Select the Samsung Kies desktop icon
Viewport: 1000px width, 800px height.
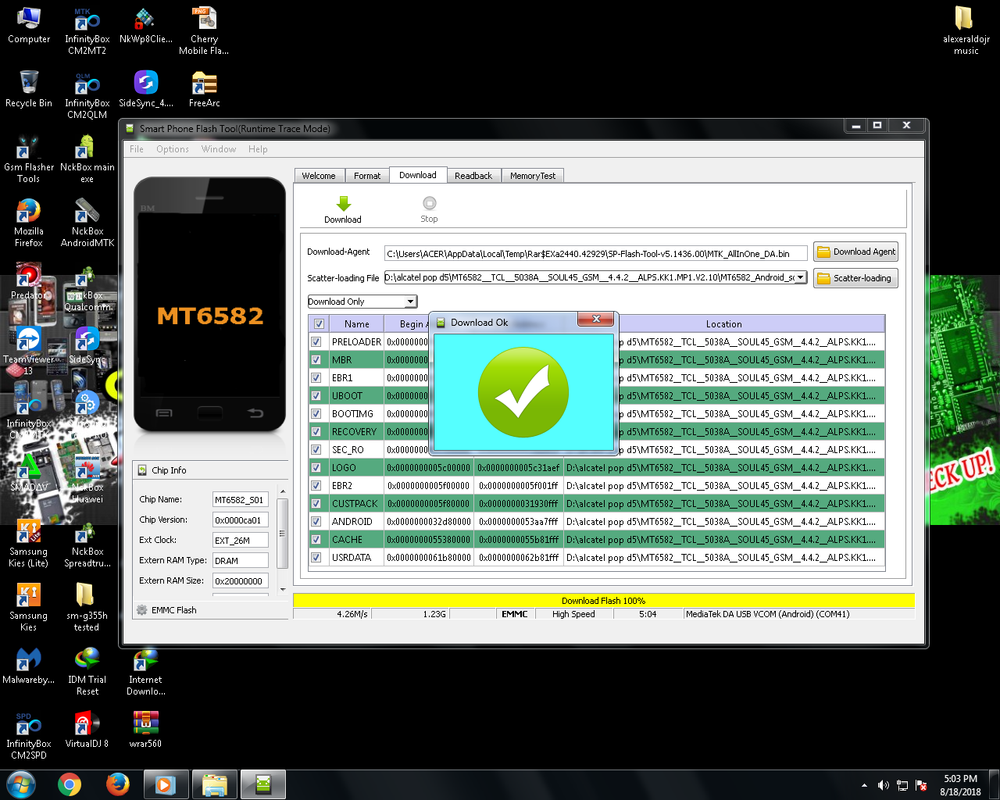click(x=29, y=608)
